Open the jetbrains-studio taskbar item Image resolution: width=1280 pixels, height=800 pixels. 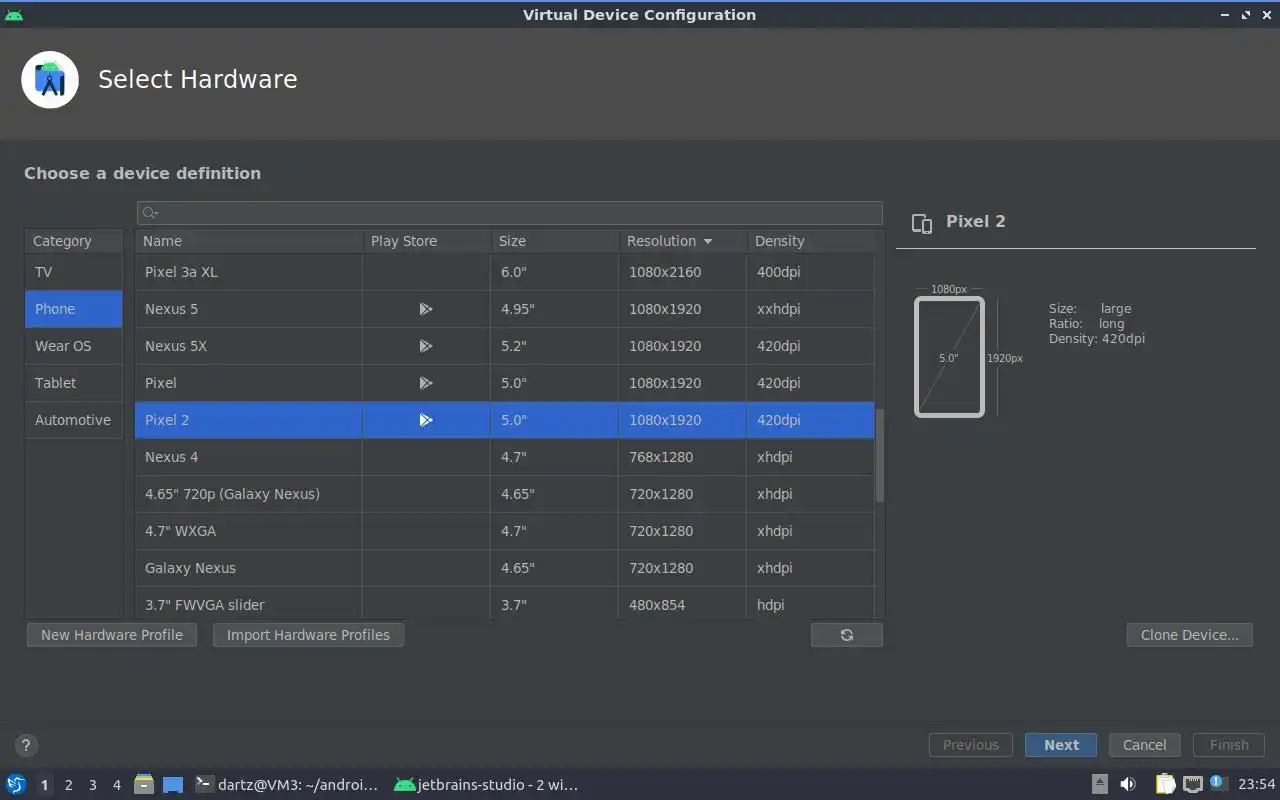[486, 785]
